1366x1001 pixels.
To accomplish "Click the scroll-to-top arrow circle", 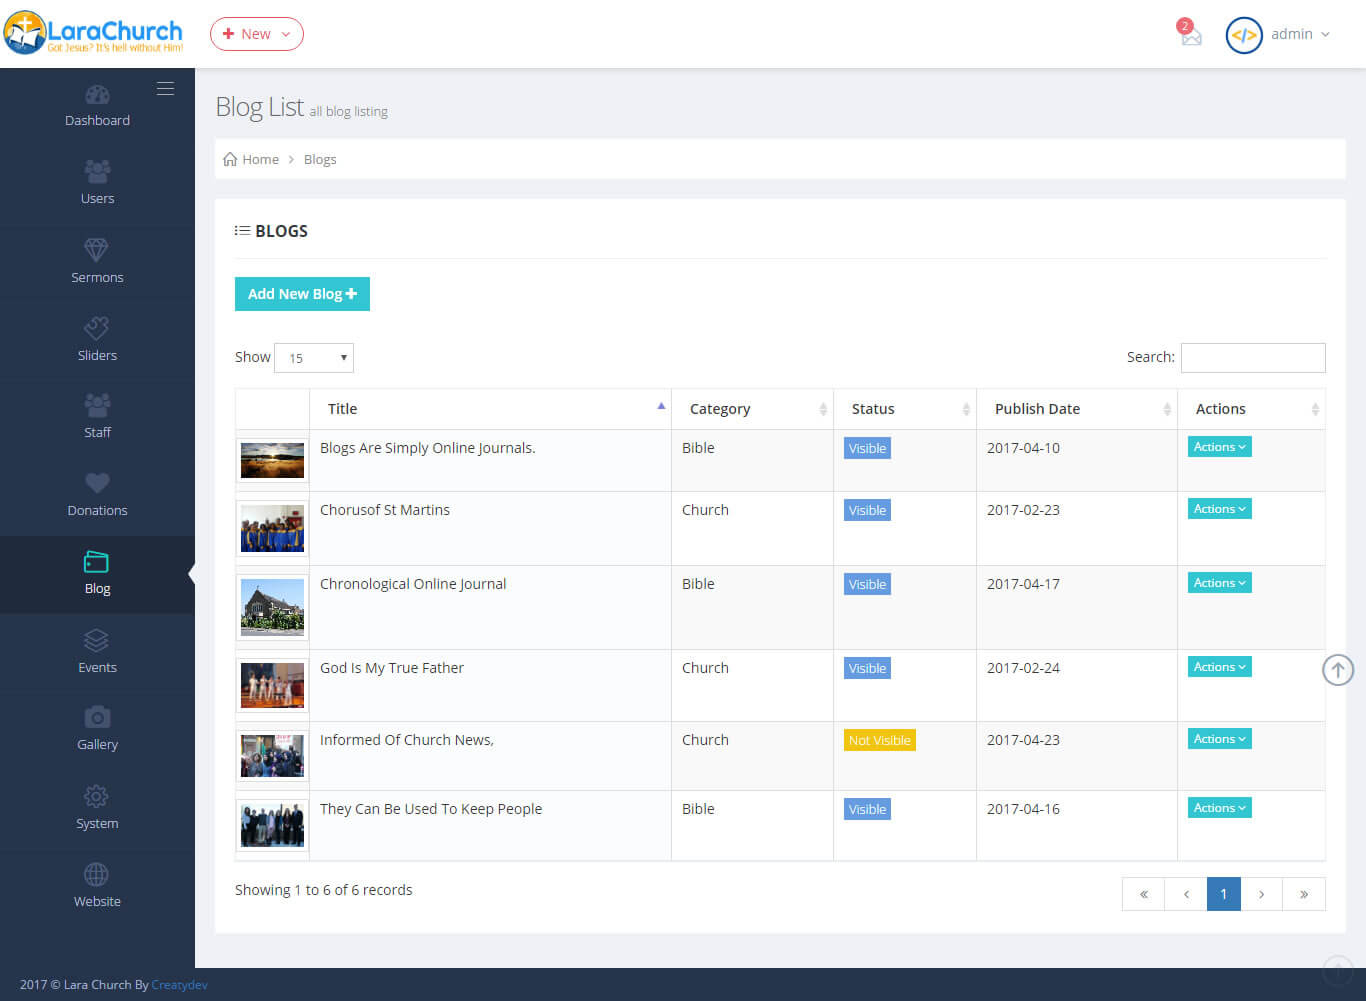I will [1338, 669].
